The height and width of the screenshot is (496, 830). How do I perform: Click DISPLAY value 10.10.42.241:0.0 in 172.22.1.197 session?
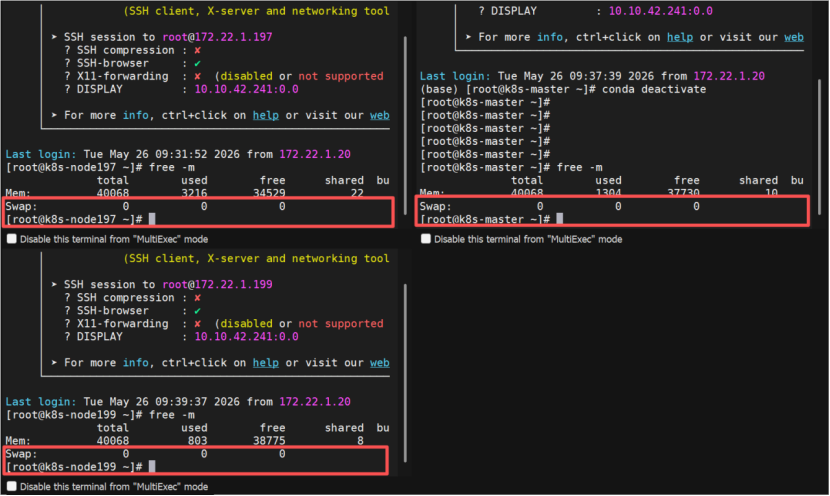point(247,89)
